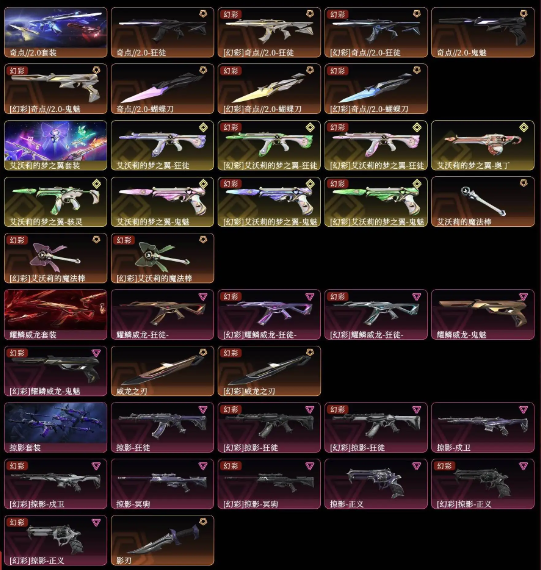Select the black 奇点//2.0-鬼魅 pistol skin
The height and width of the screenshot is (570, 541).
click(x=483, y=32)
